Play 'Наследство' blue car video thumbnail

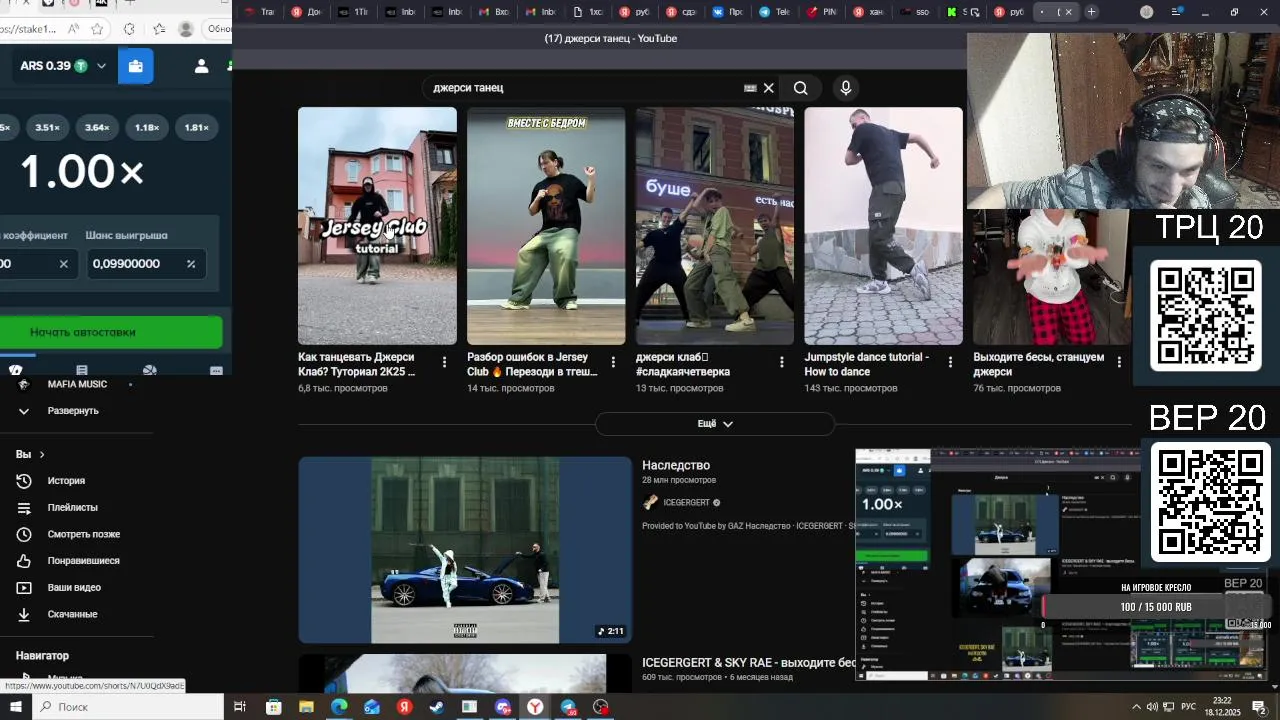point(465,550)
